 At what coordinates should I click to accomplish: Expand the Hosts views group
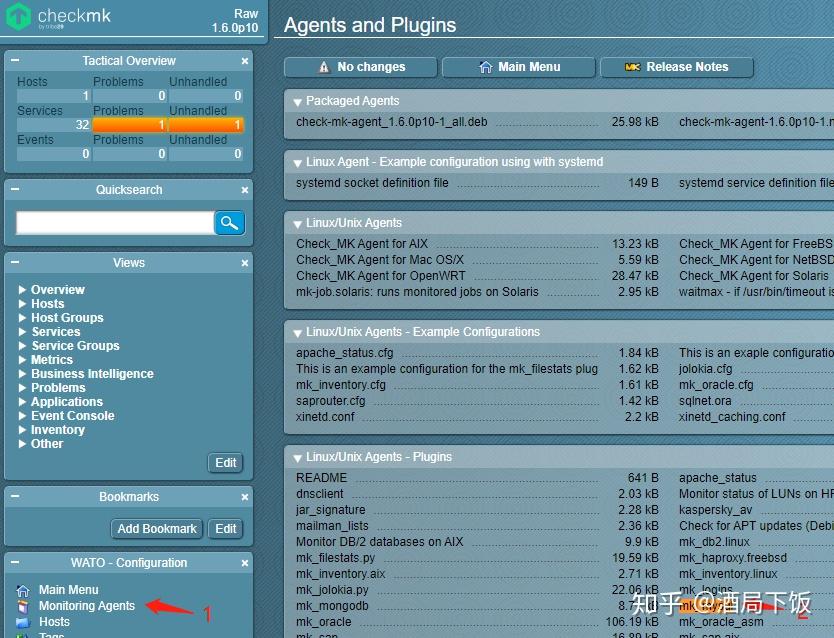click(22, 304)
